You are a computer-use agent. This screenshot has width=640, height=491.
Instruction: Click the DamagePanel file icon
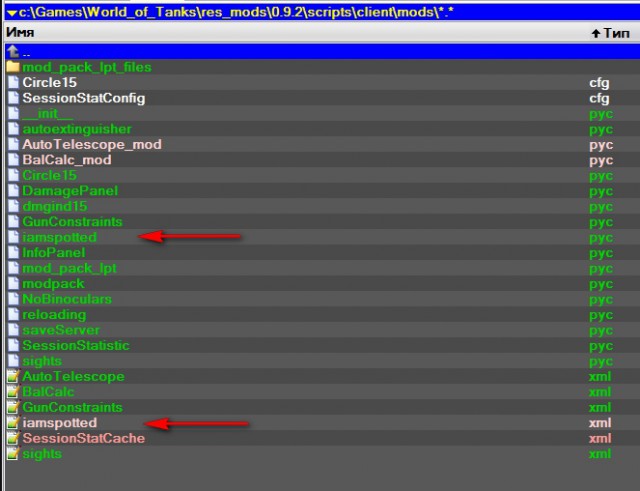coord(13,191)
